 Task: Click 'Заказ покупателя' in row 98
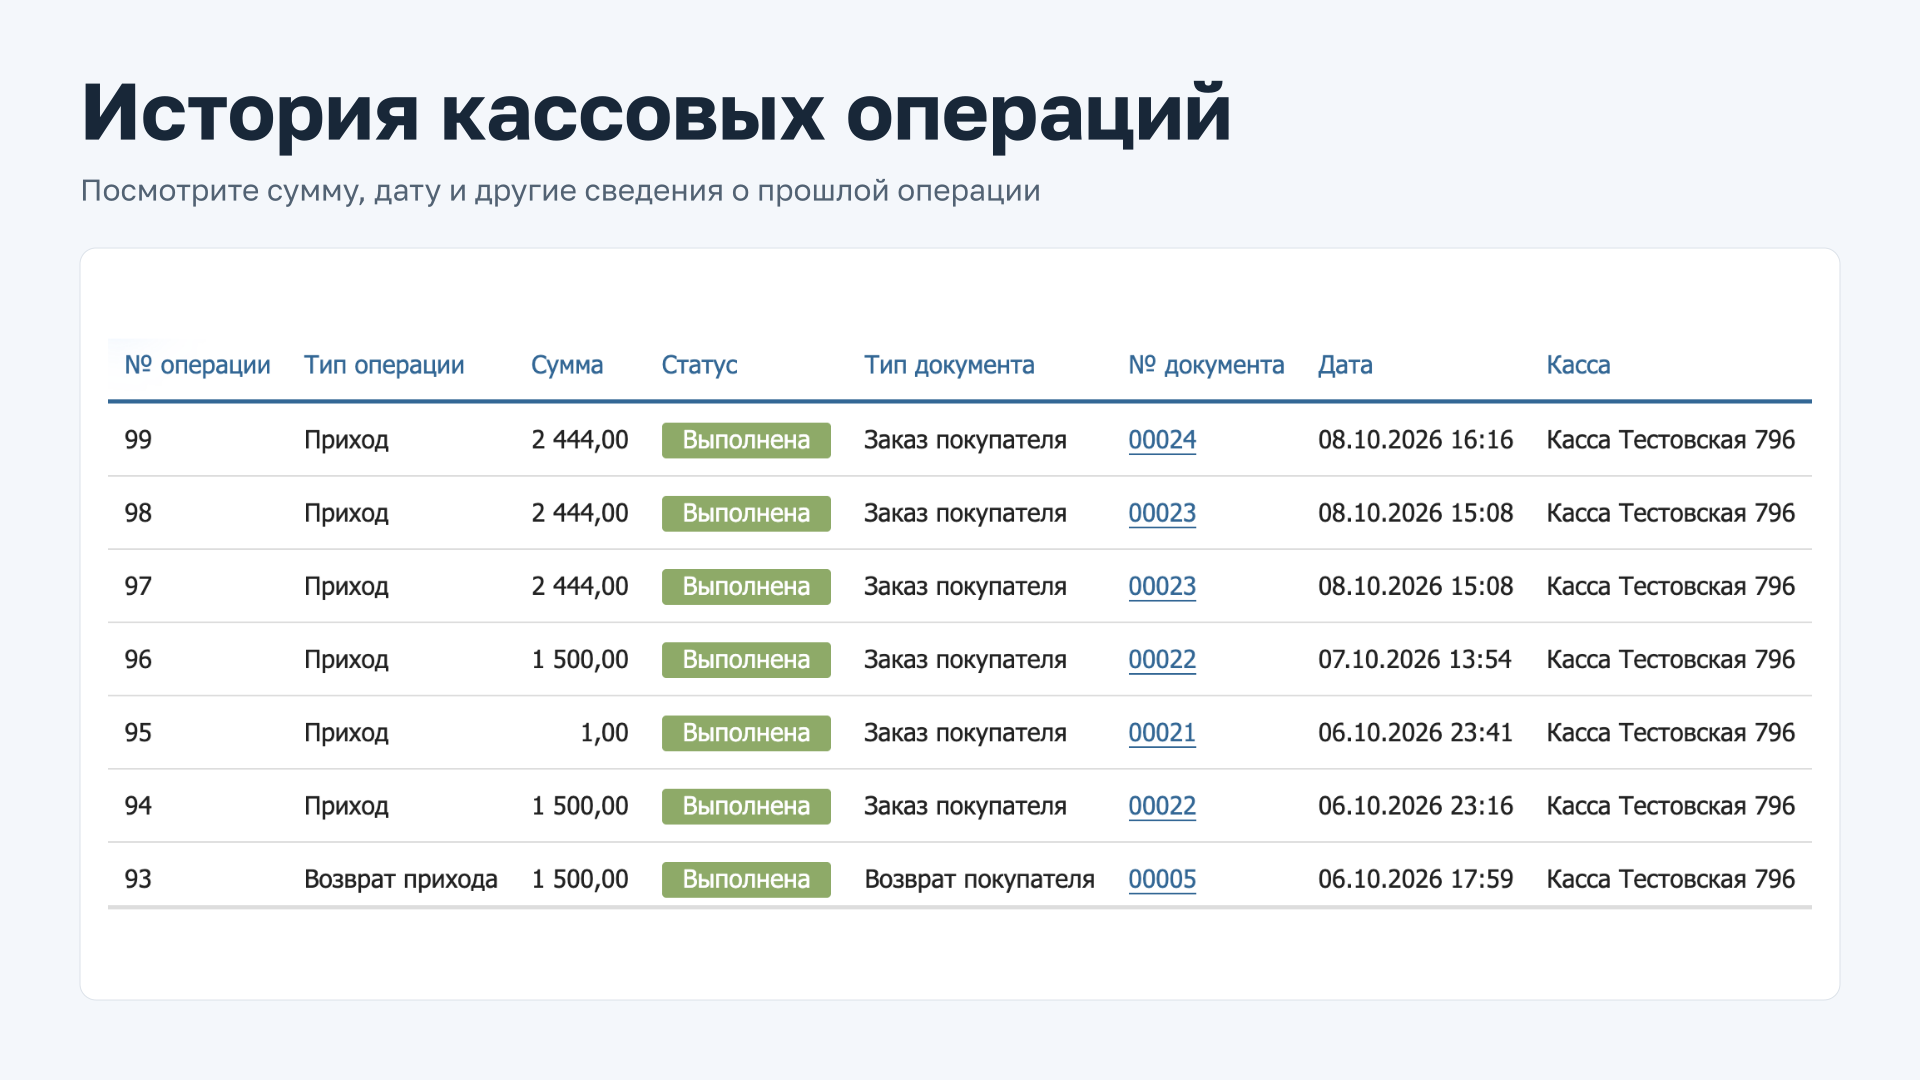pos(965,513)
